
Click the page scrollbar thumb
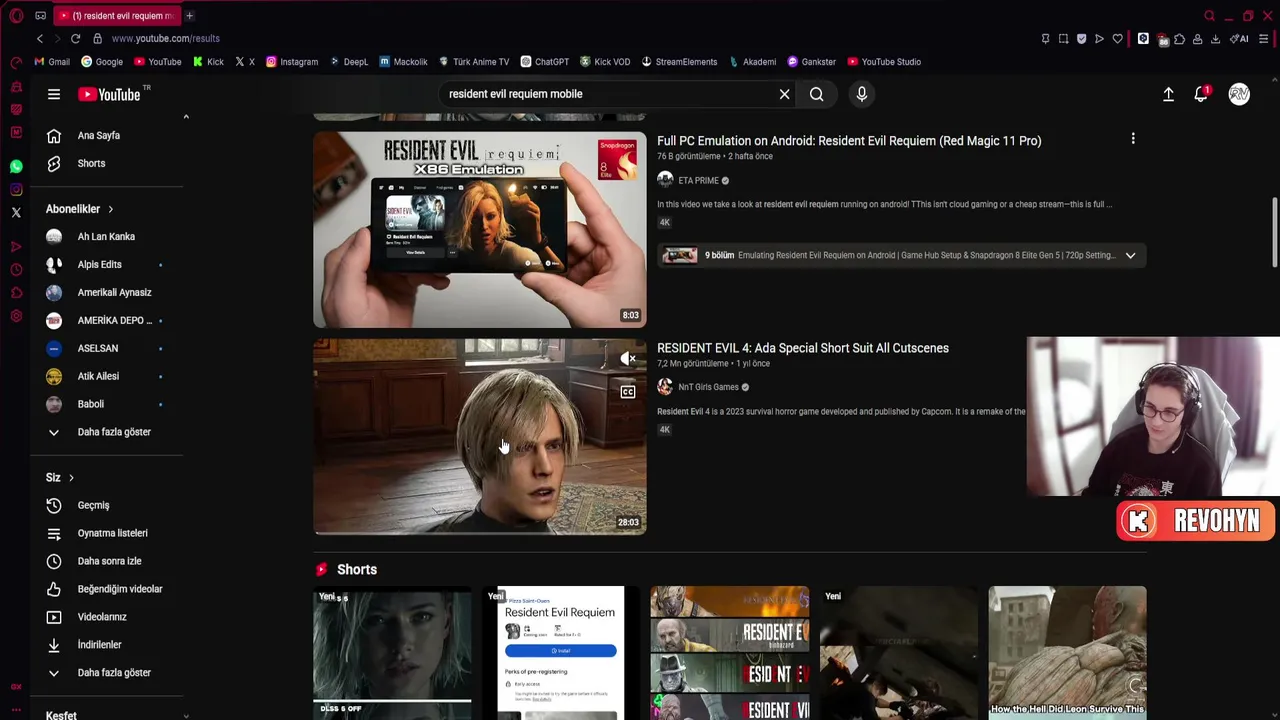coord(1274,232)
